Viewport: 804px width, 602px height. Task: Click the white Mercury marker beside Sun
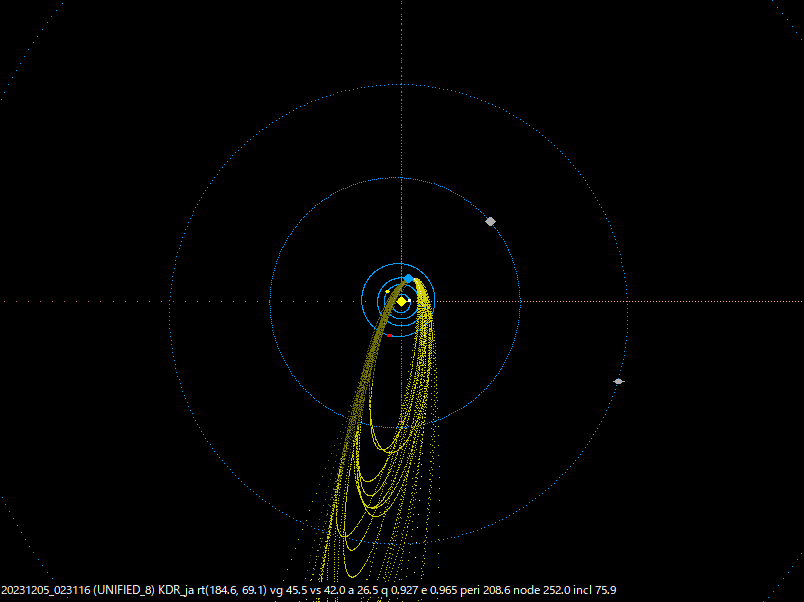410,300
